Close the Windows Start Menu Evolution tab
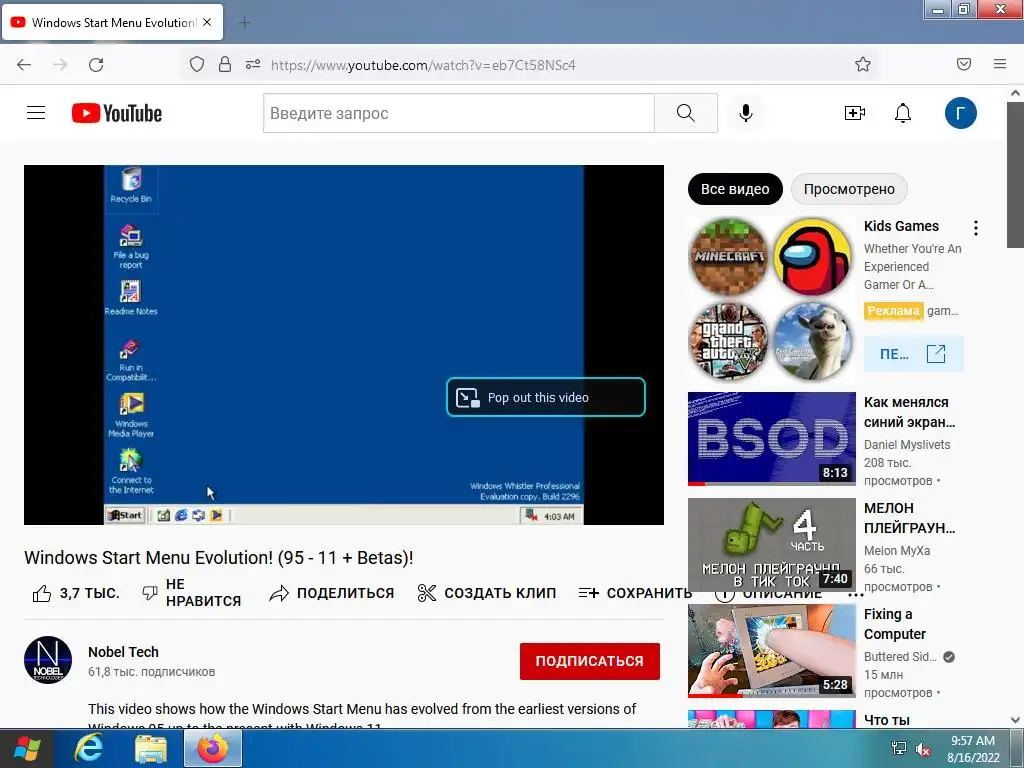This screenshot has width=1024, height=768. [207, 22]
